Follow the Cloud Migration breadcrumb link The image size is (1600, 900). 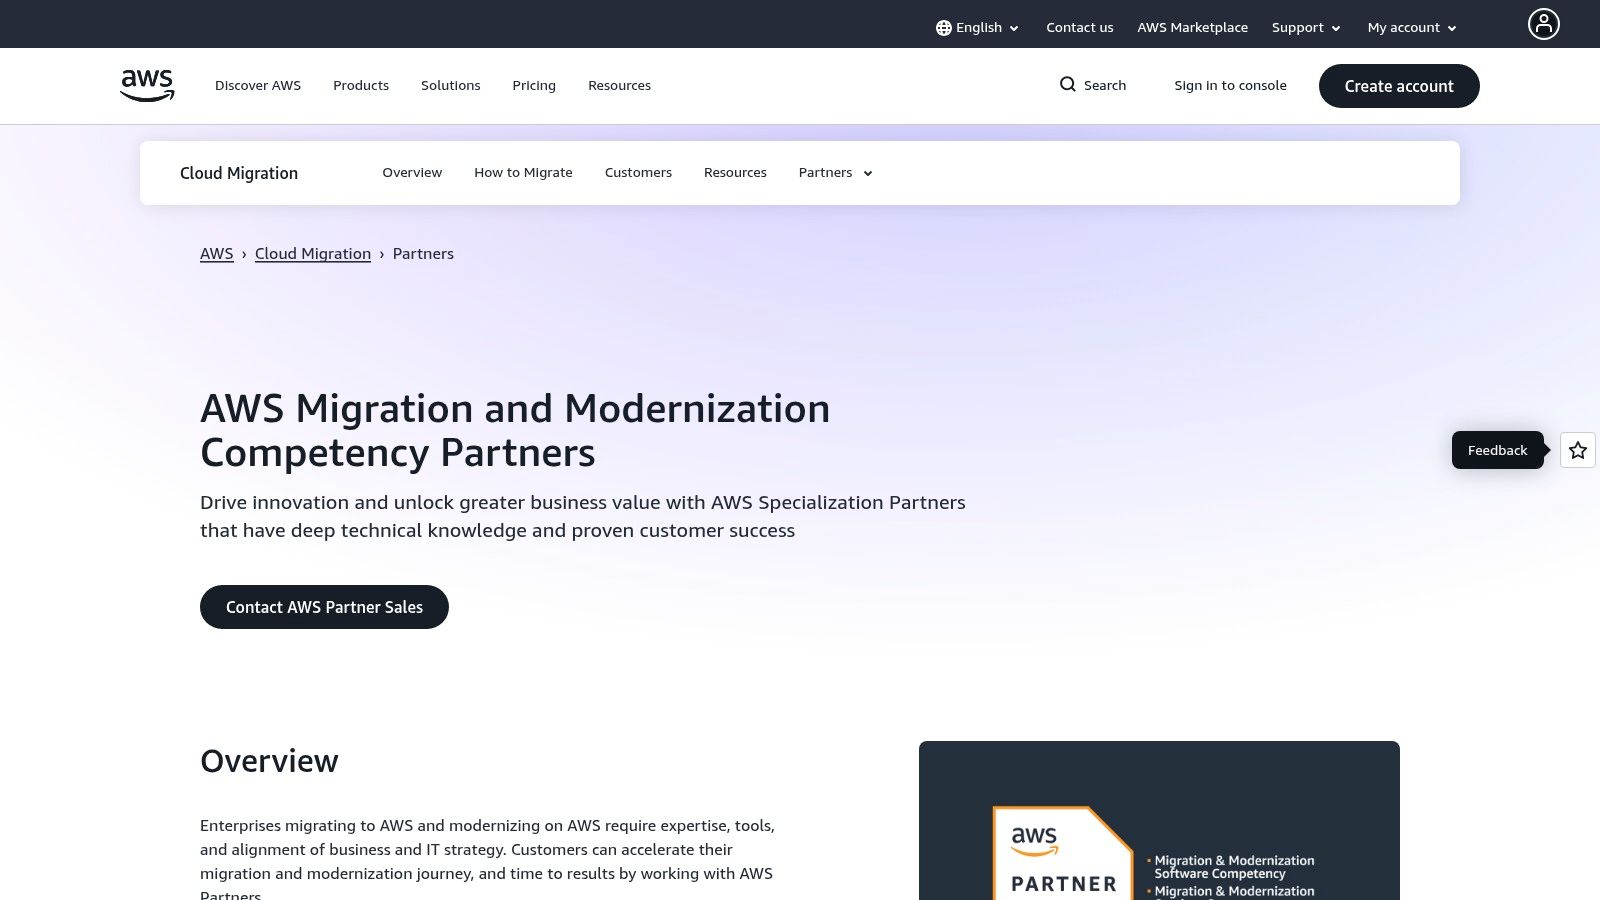tap(312, 253)
